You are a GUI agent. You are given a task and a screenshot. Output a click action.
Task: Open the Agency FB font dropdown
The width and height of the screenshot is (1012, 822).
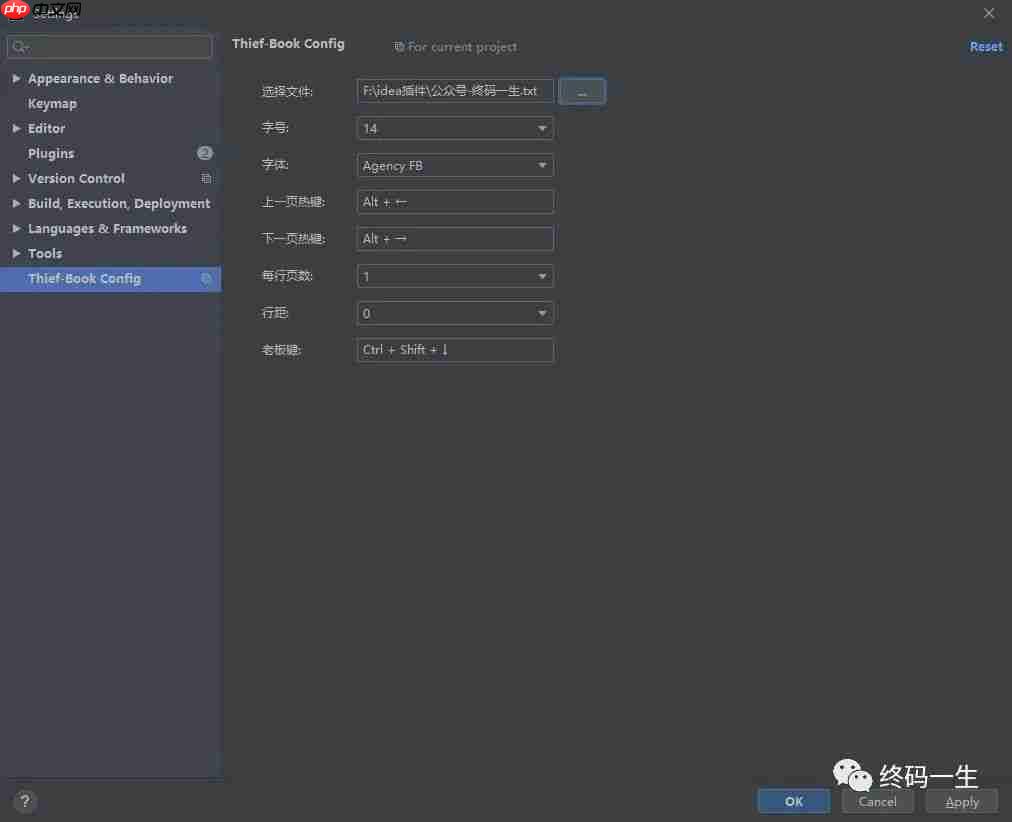(455, 166)
